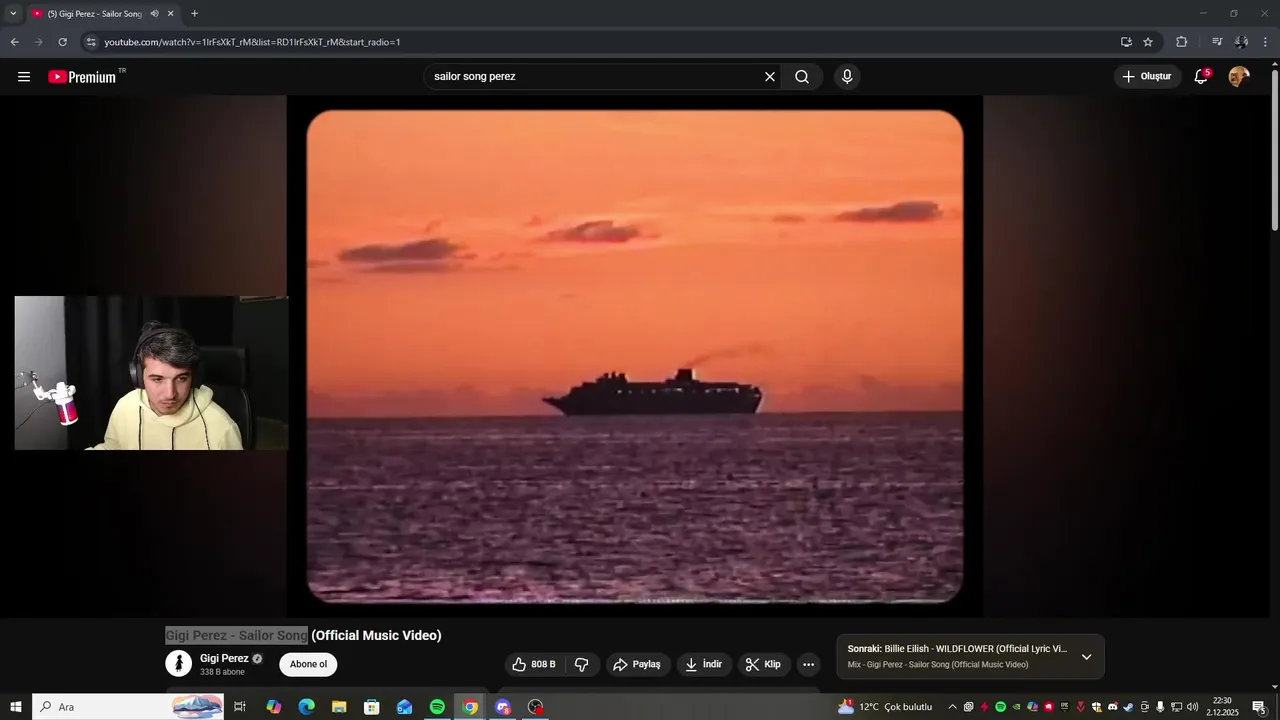The image size is (1280, 720).
Task: Open tab search dropdown arrow
Action: 13,14
